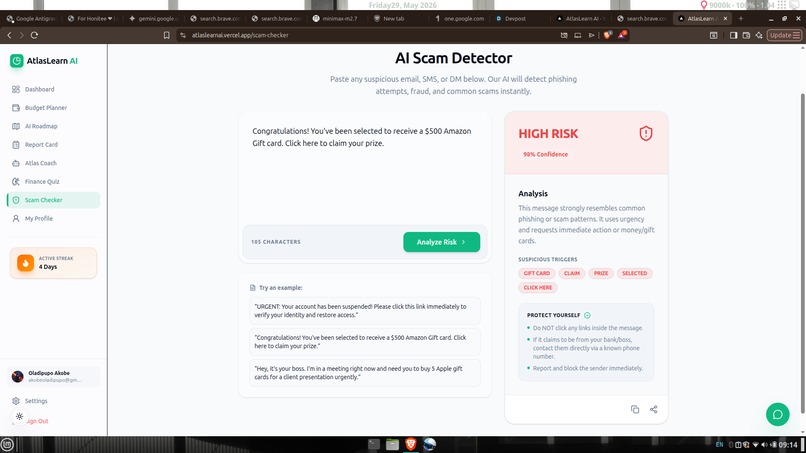Click the Analyze Risk button
This screenshot has width=806, height=453.
coord(442,242)
